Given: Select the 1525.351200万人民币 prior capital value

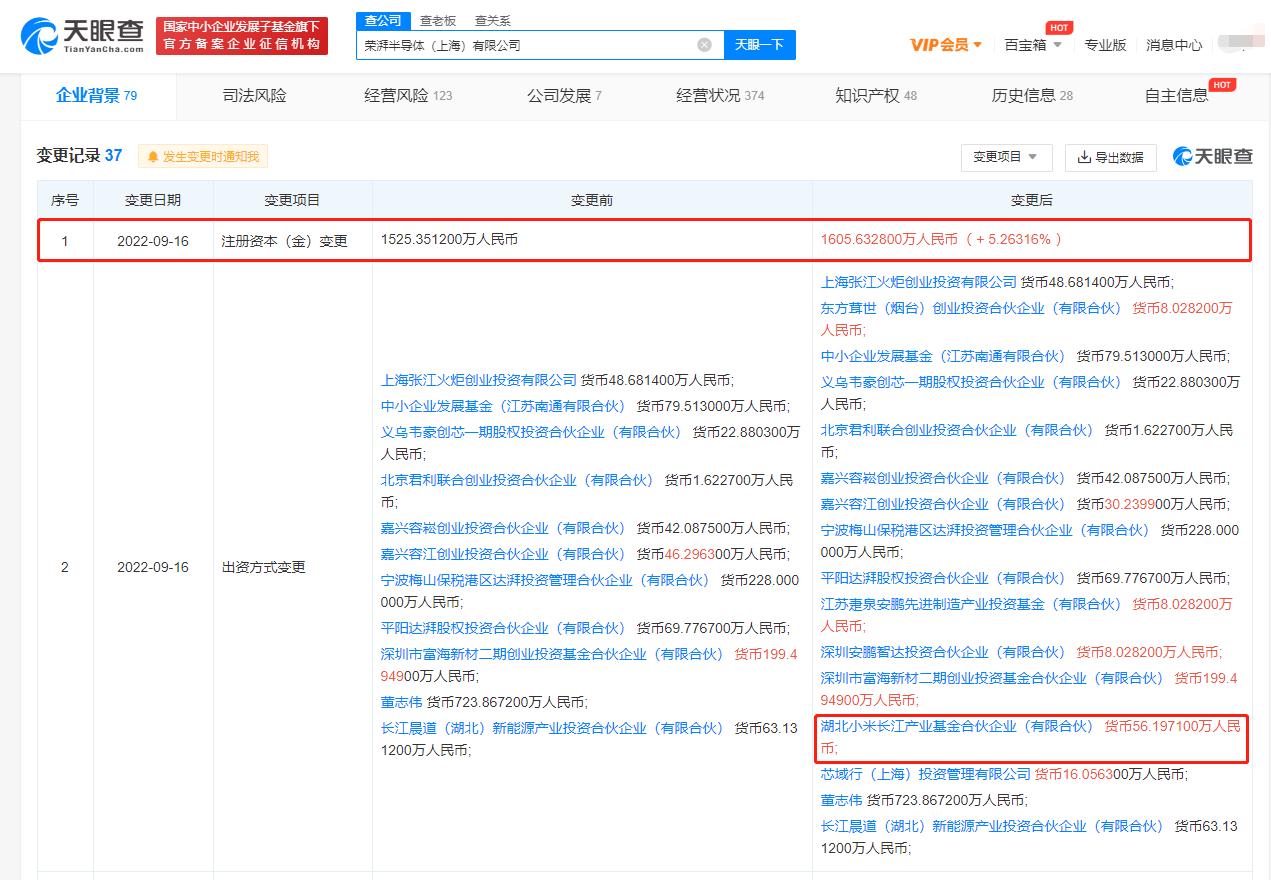Looking at the screenshot, I should point(449,240).
